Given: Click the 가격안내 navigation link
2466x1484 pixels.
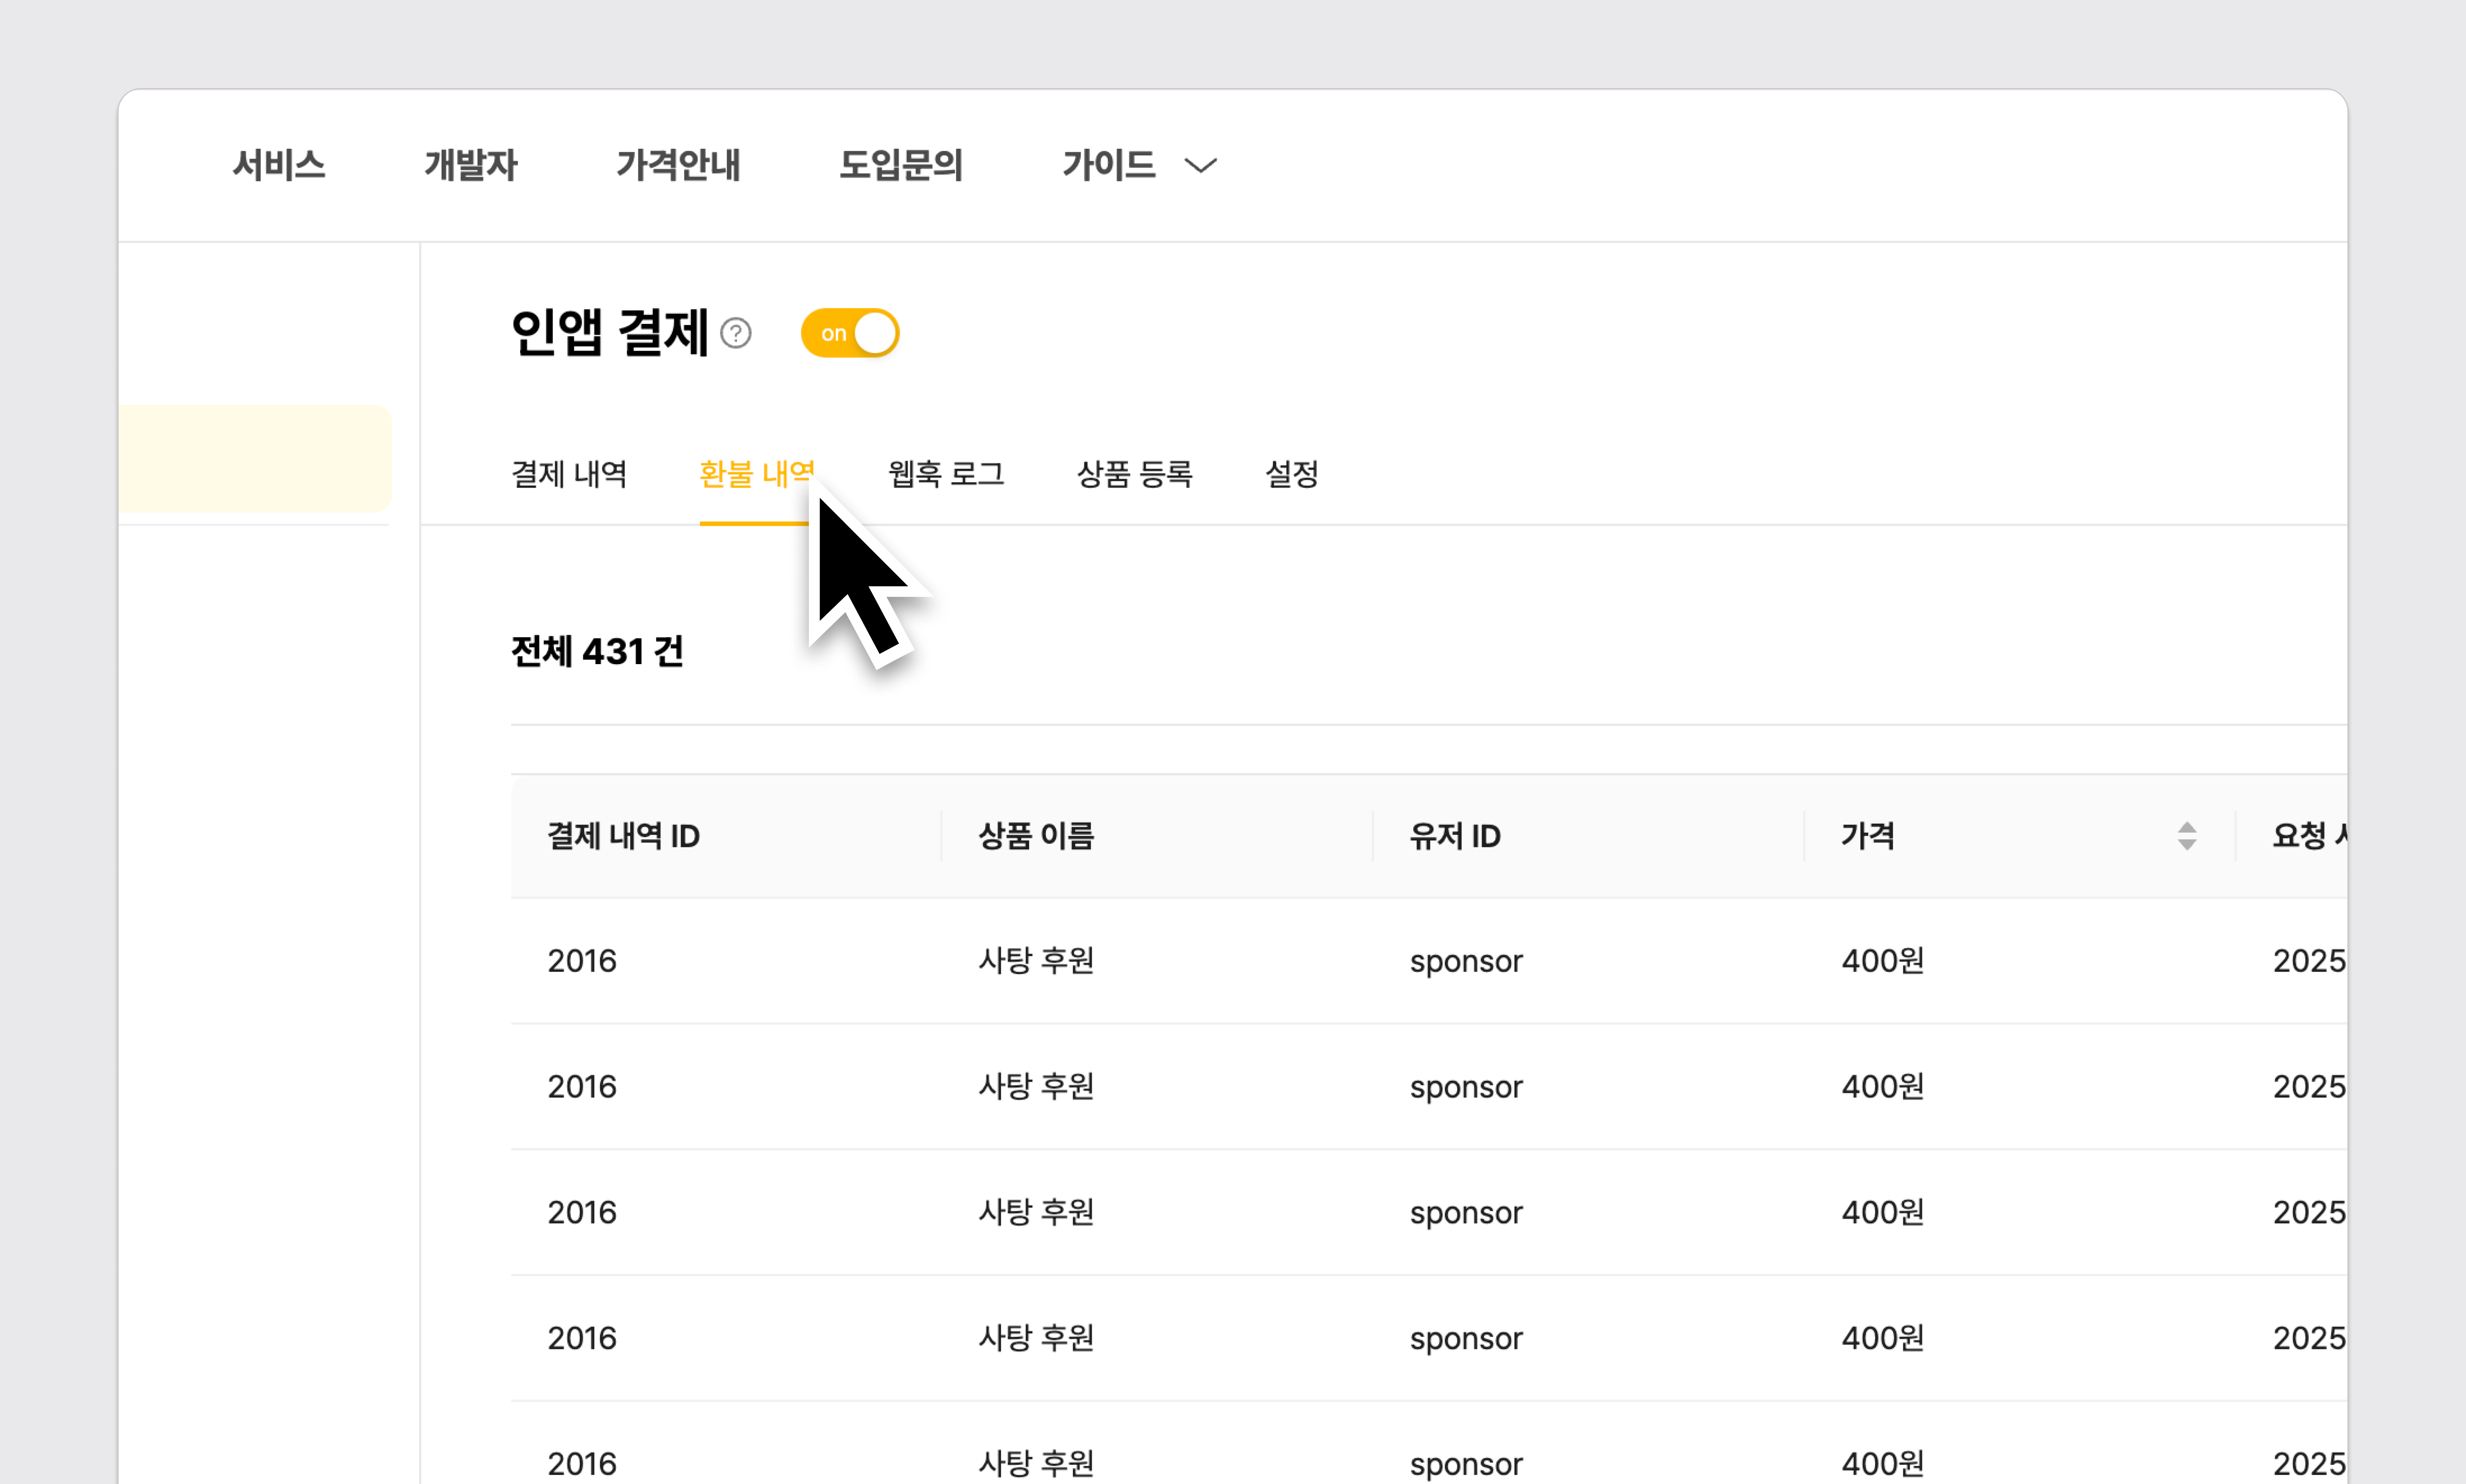Looking at the screenshot, I should (x=678, y=165).
